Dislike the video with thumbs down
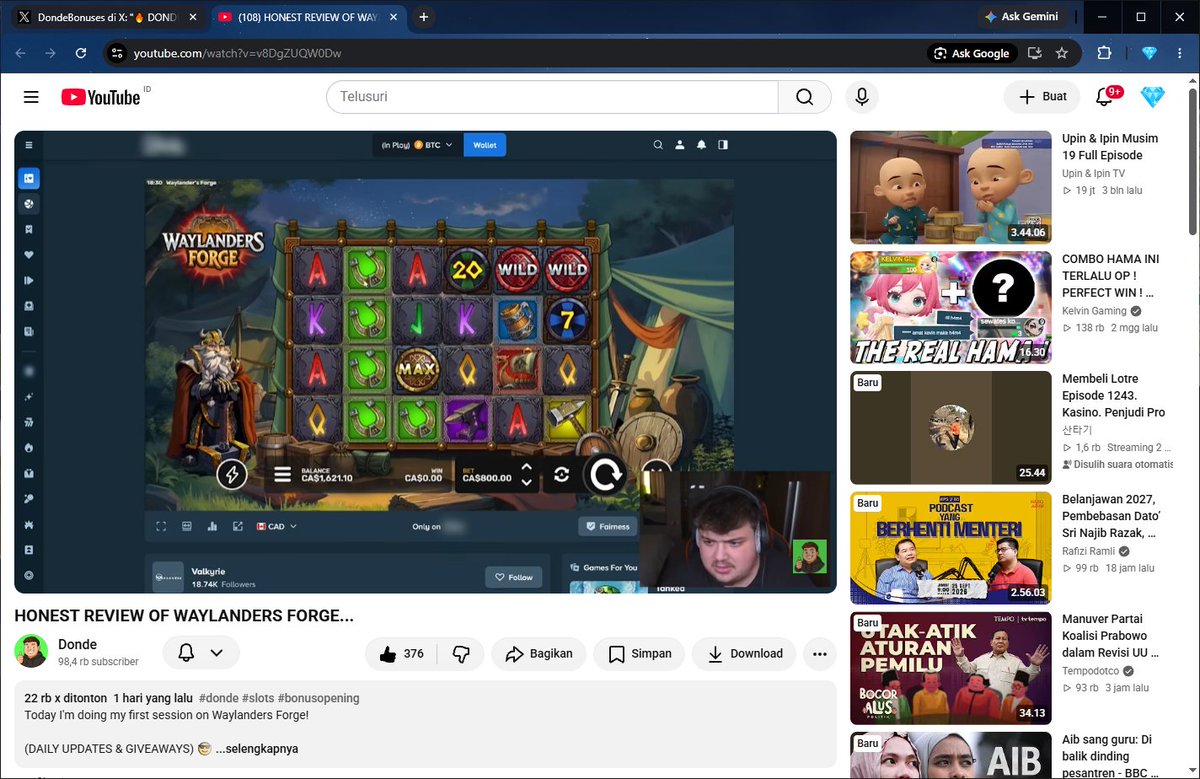Image resolution: width=1200 pixels, height=779 pixels. click(461, 654)
